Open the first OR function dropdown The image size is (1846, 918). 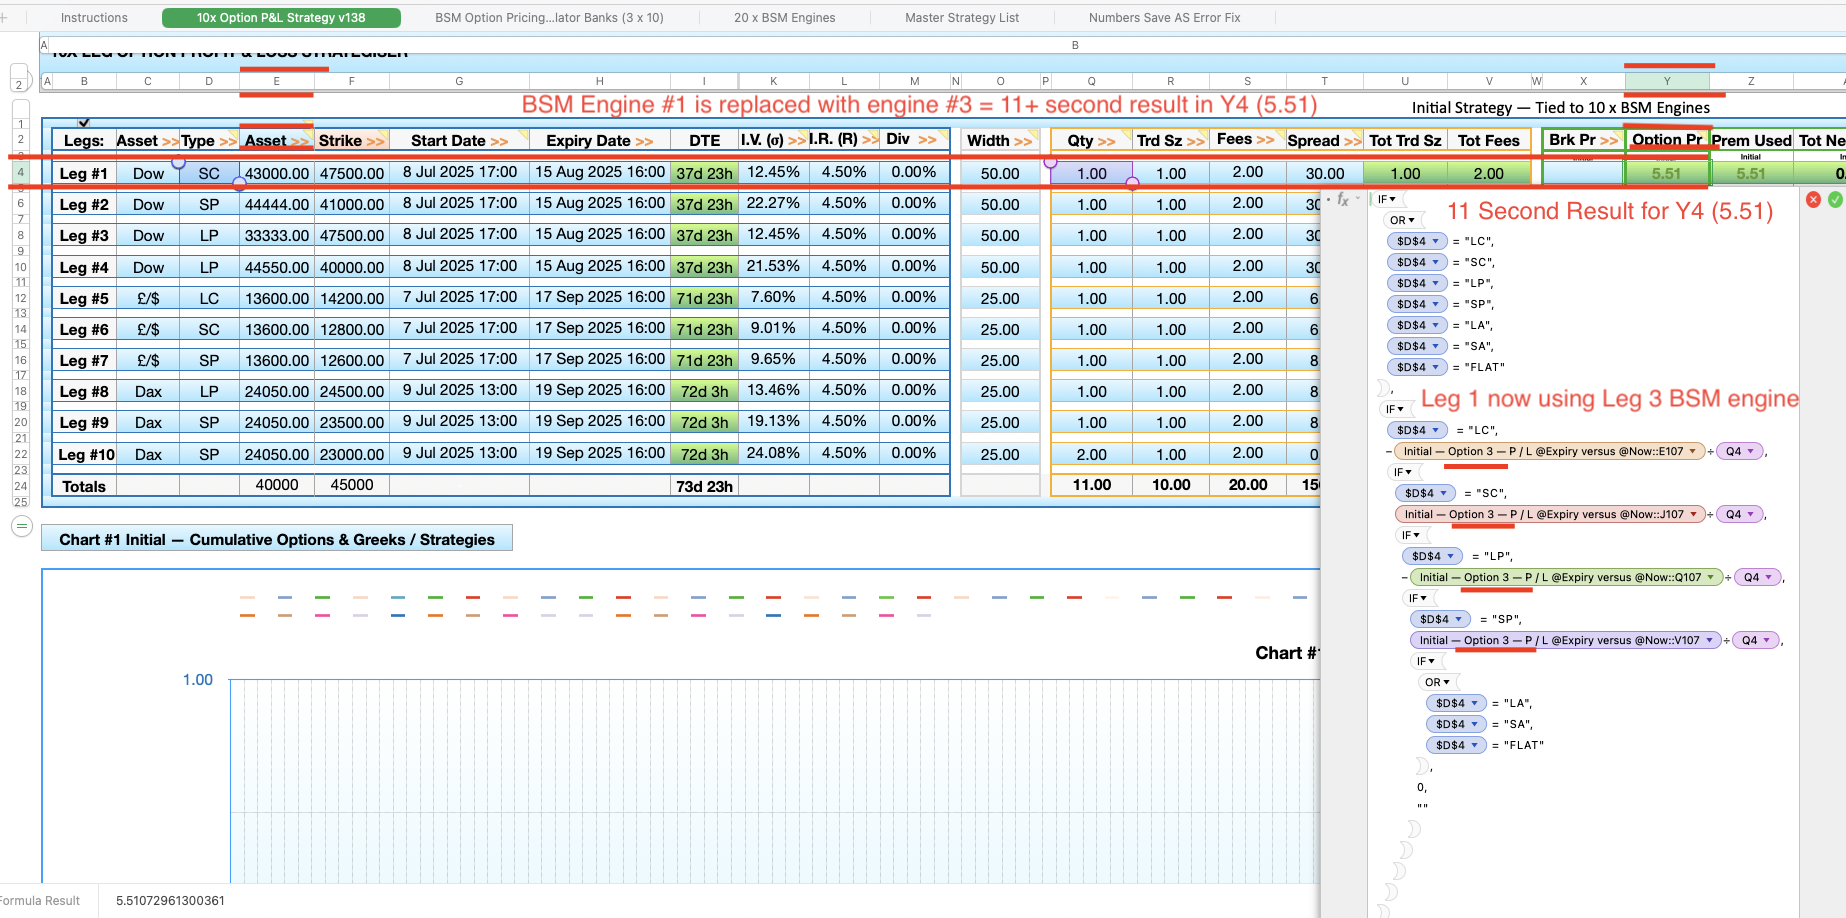coord(1403,220)
